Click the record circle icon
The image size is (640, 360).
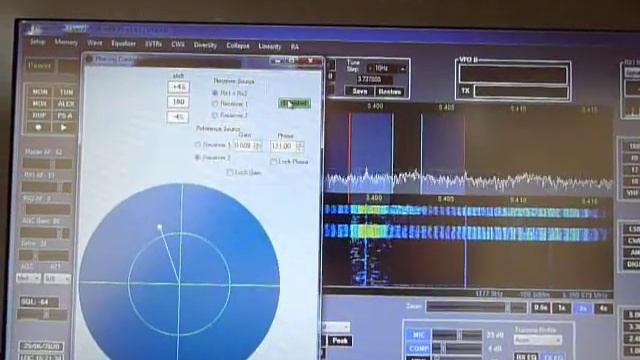pyautogui.click(x=38, y=127)
